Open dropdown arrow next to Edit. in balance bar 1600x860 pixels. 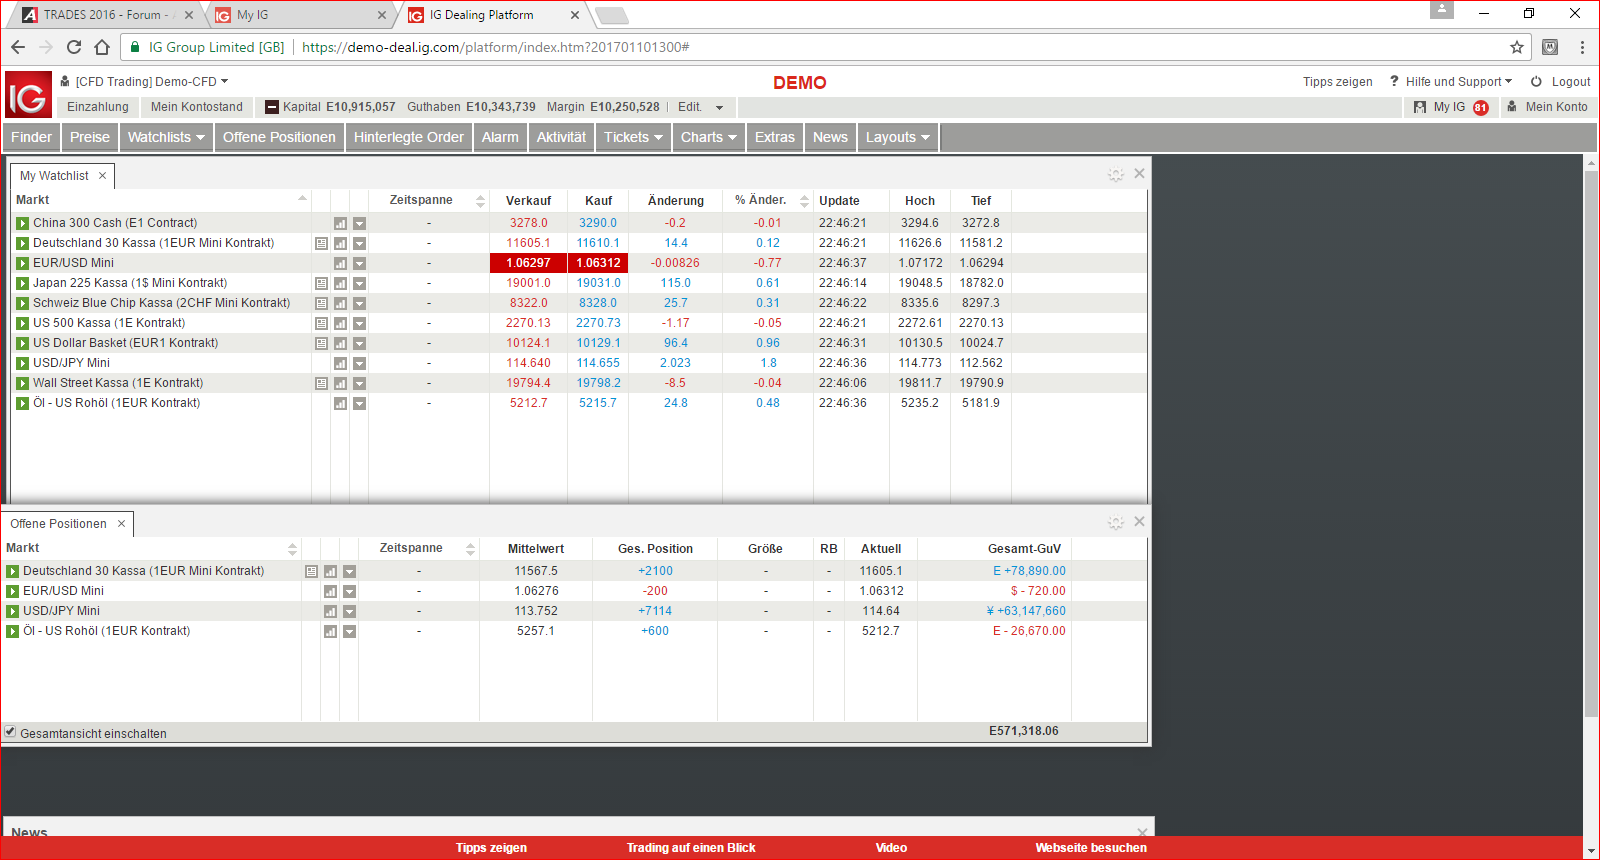(x=719, y=108)
